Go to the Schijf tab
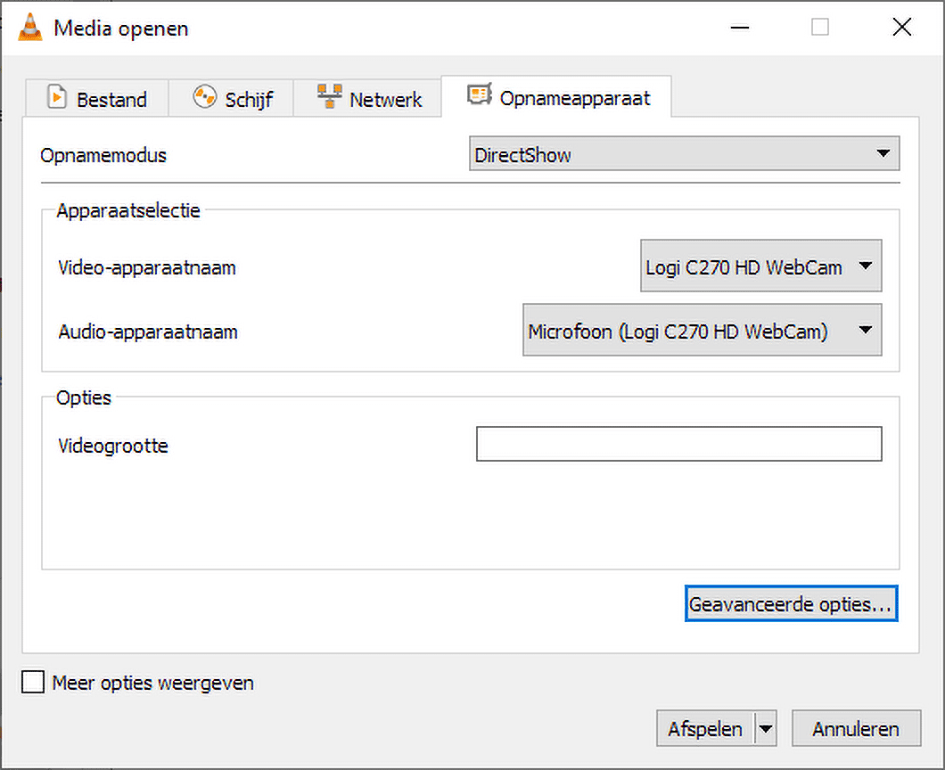945x770 pixels. (x=235, y=99)
